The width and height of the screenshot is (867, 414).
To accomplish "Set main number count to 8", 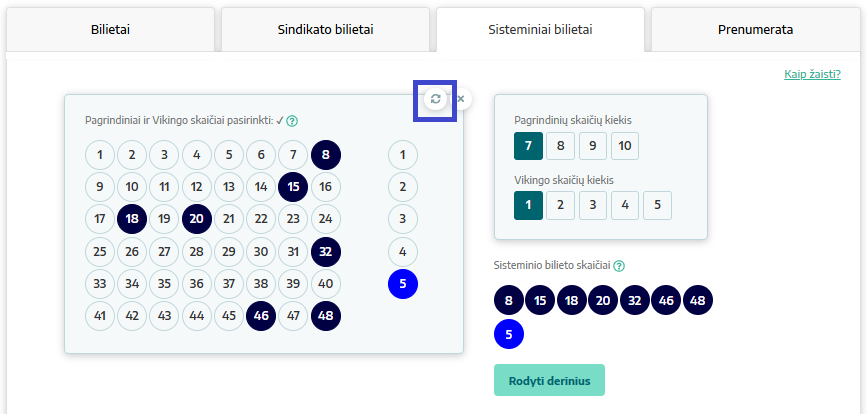I will 560,146.
